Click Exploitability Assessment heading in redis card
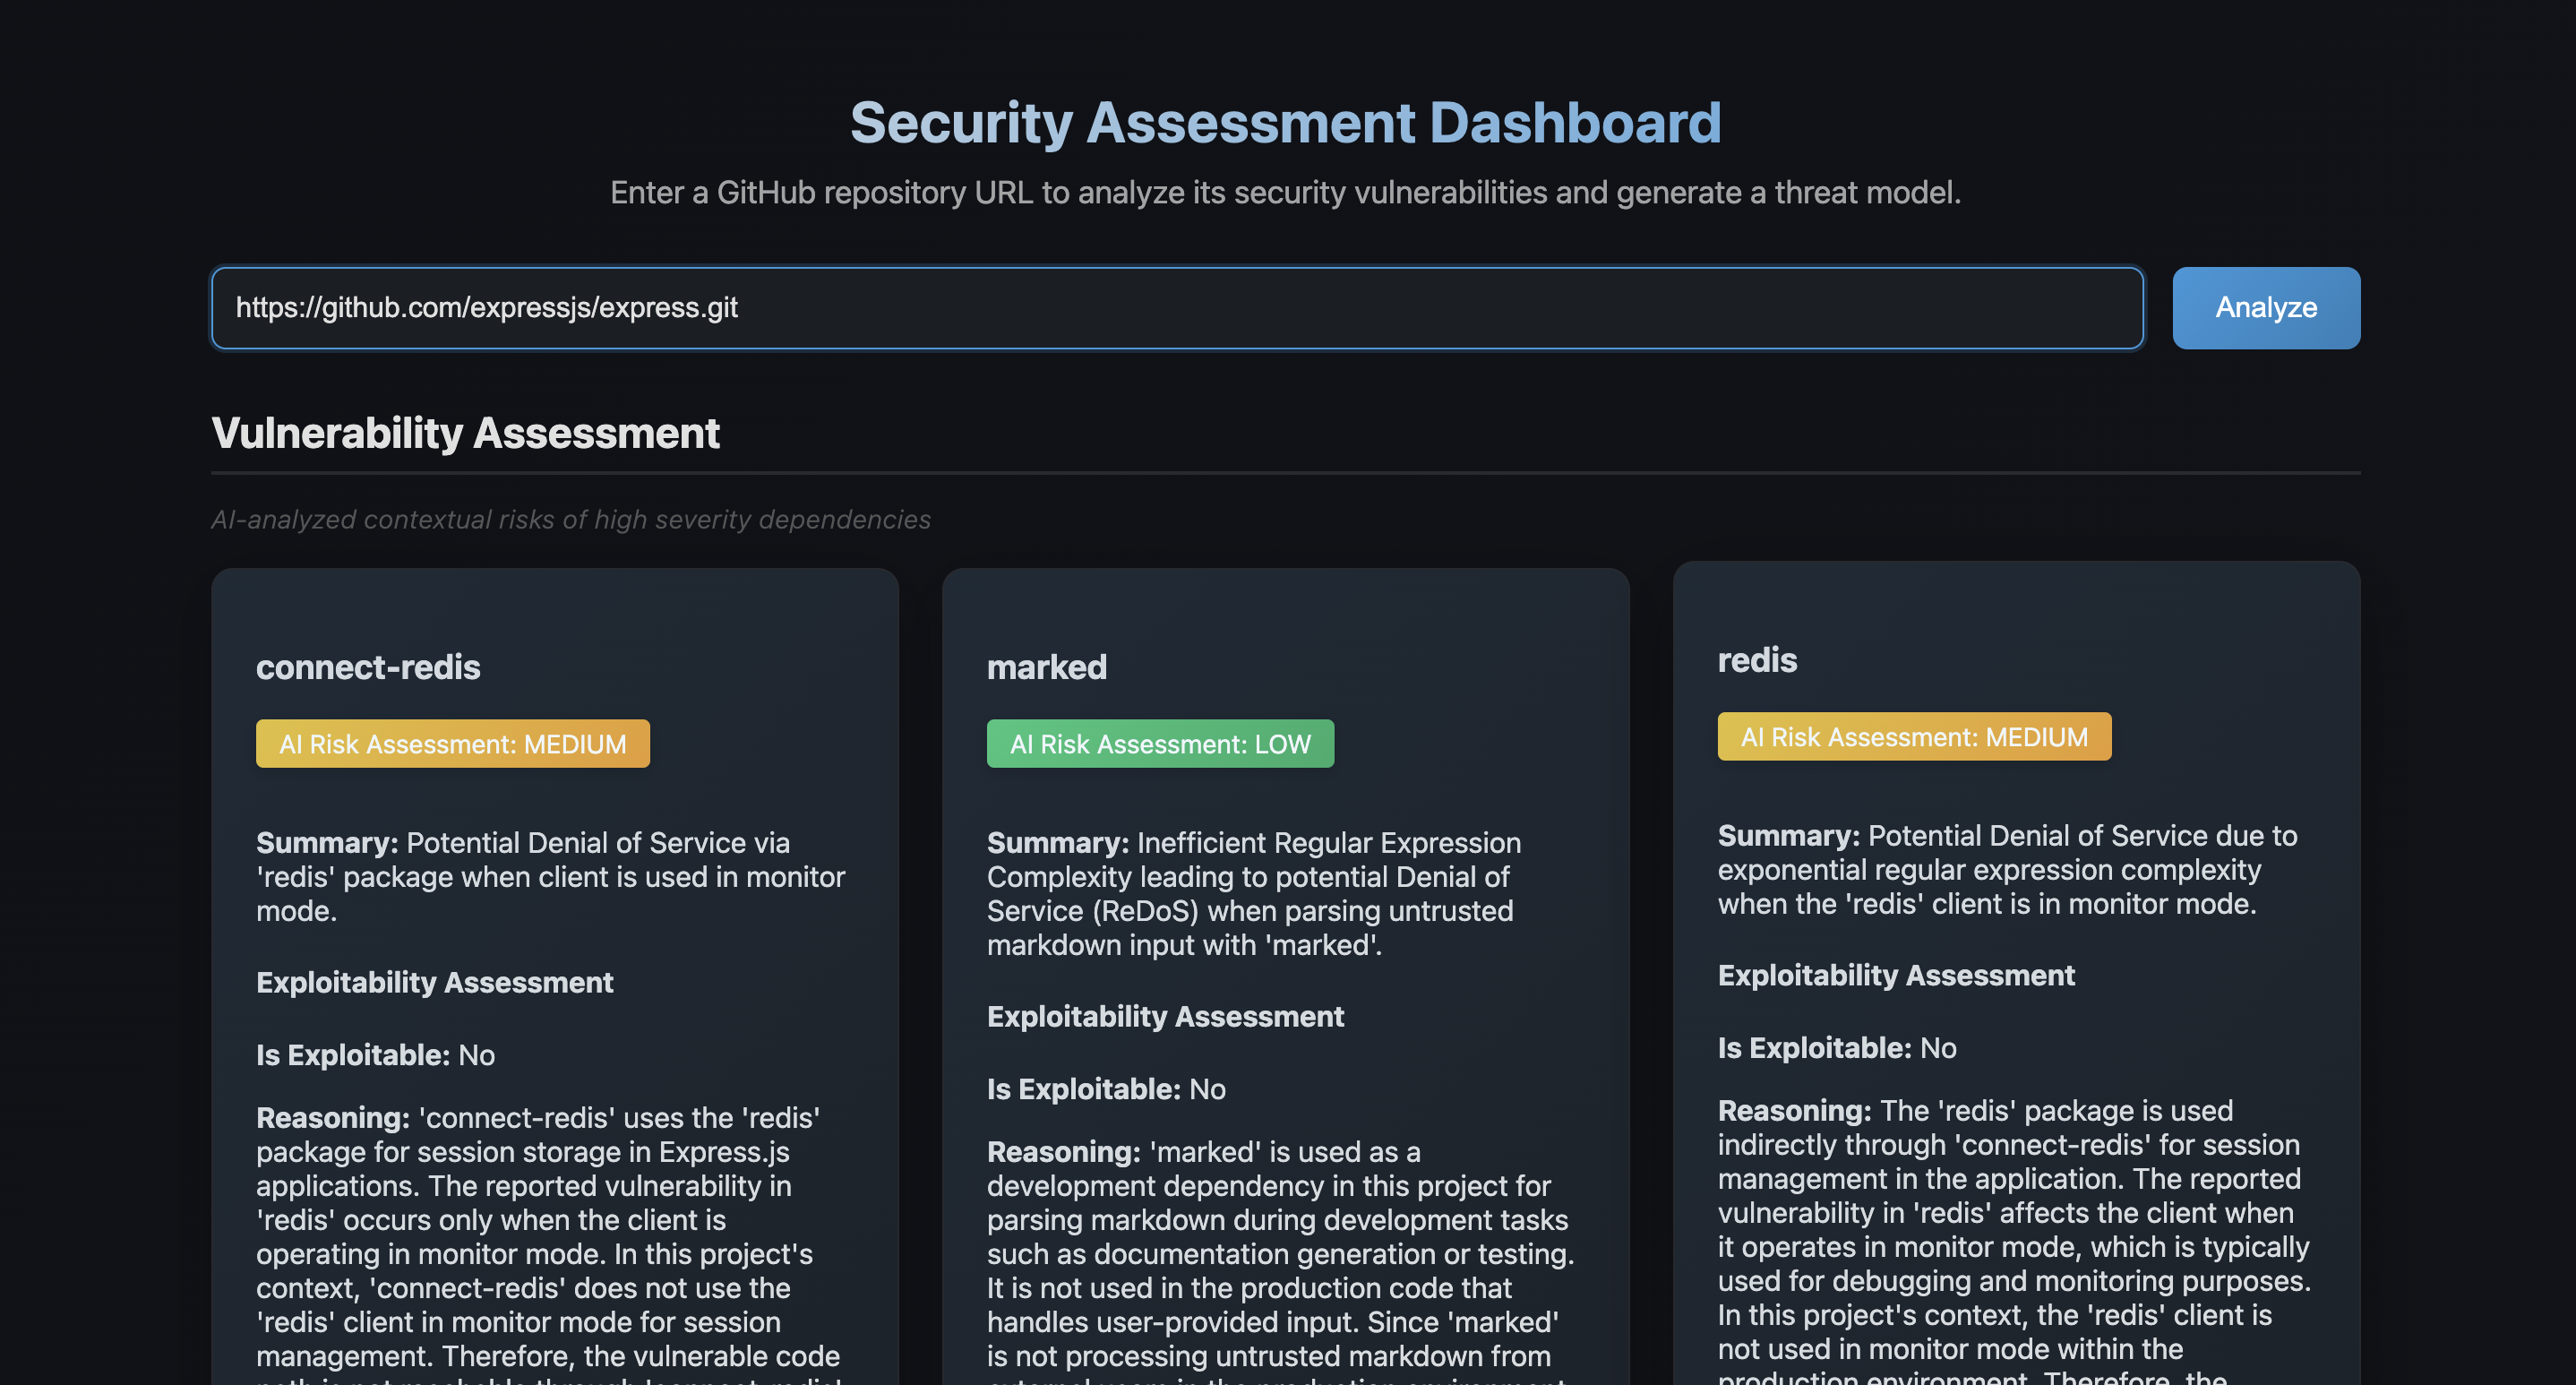 [x=1896, y=975]
